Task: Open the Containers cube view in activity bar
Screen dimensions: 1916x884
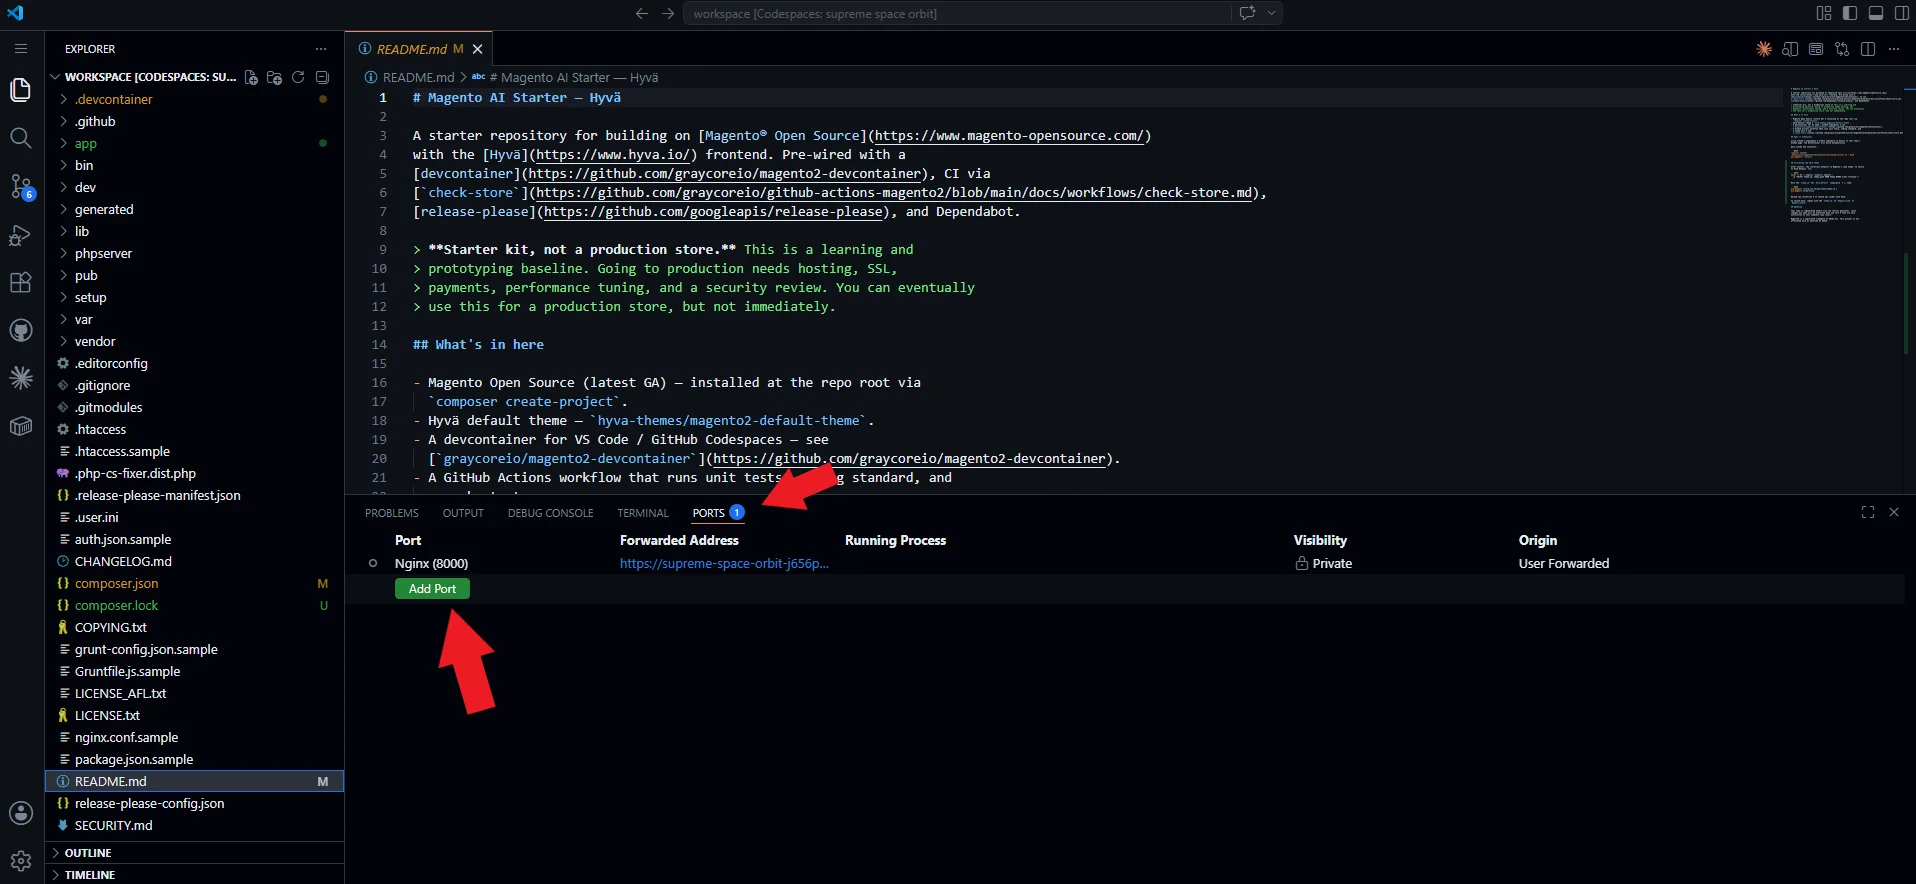Action: click(x=21, y=426)
